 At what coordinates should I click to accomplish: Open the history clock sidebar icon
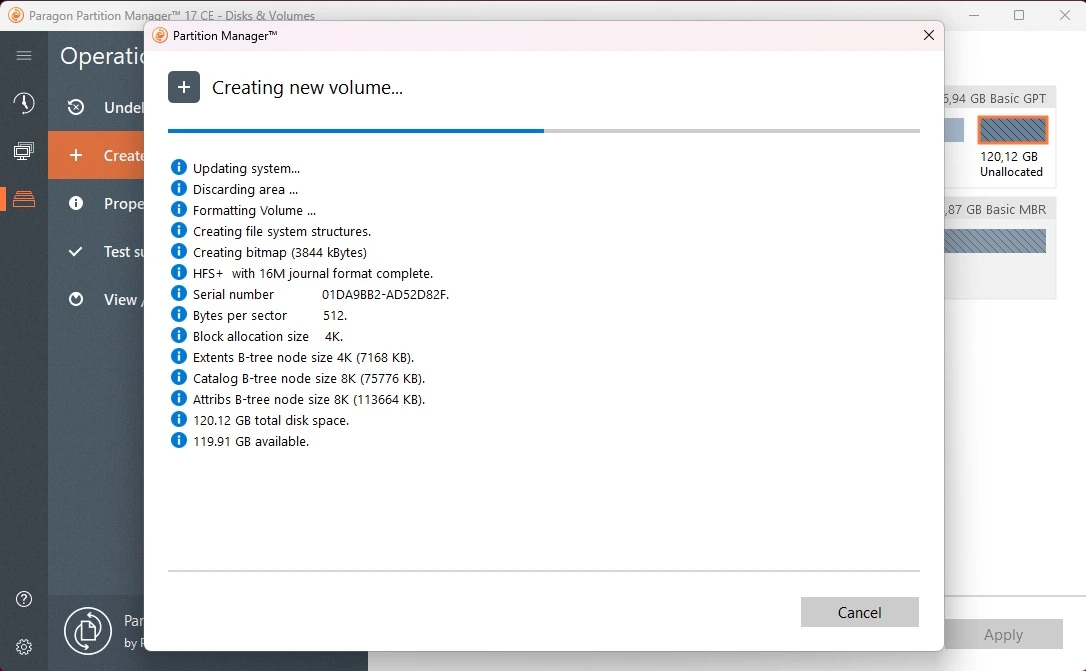coord(24,103)
